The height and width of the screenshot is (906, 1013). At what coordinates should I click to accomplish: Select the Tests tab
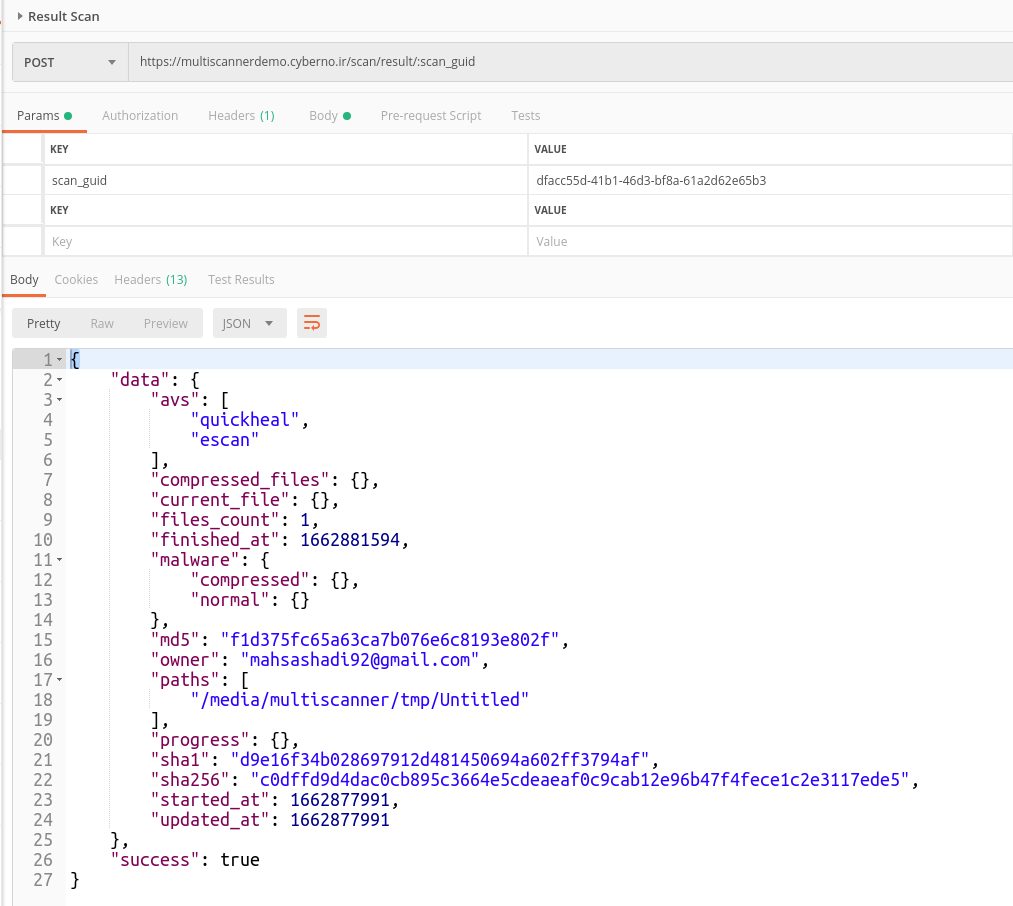[x=525, y=115]
